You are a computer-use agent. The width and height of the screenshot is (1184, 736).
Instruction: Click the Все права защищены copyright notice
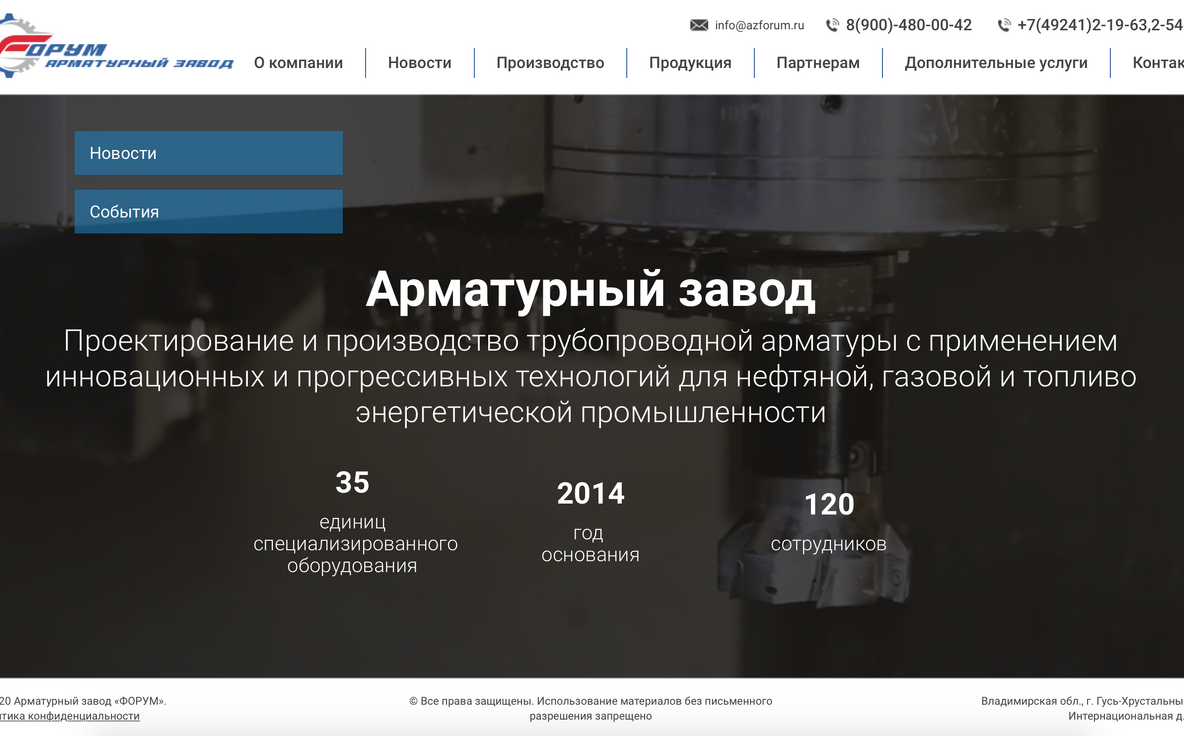[590, 708]
